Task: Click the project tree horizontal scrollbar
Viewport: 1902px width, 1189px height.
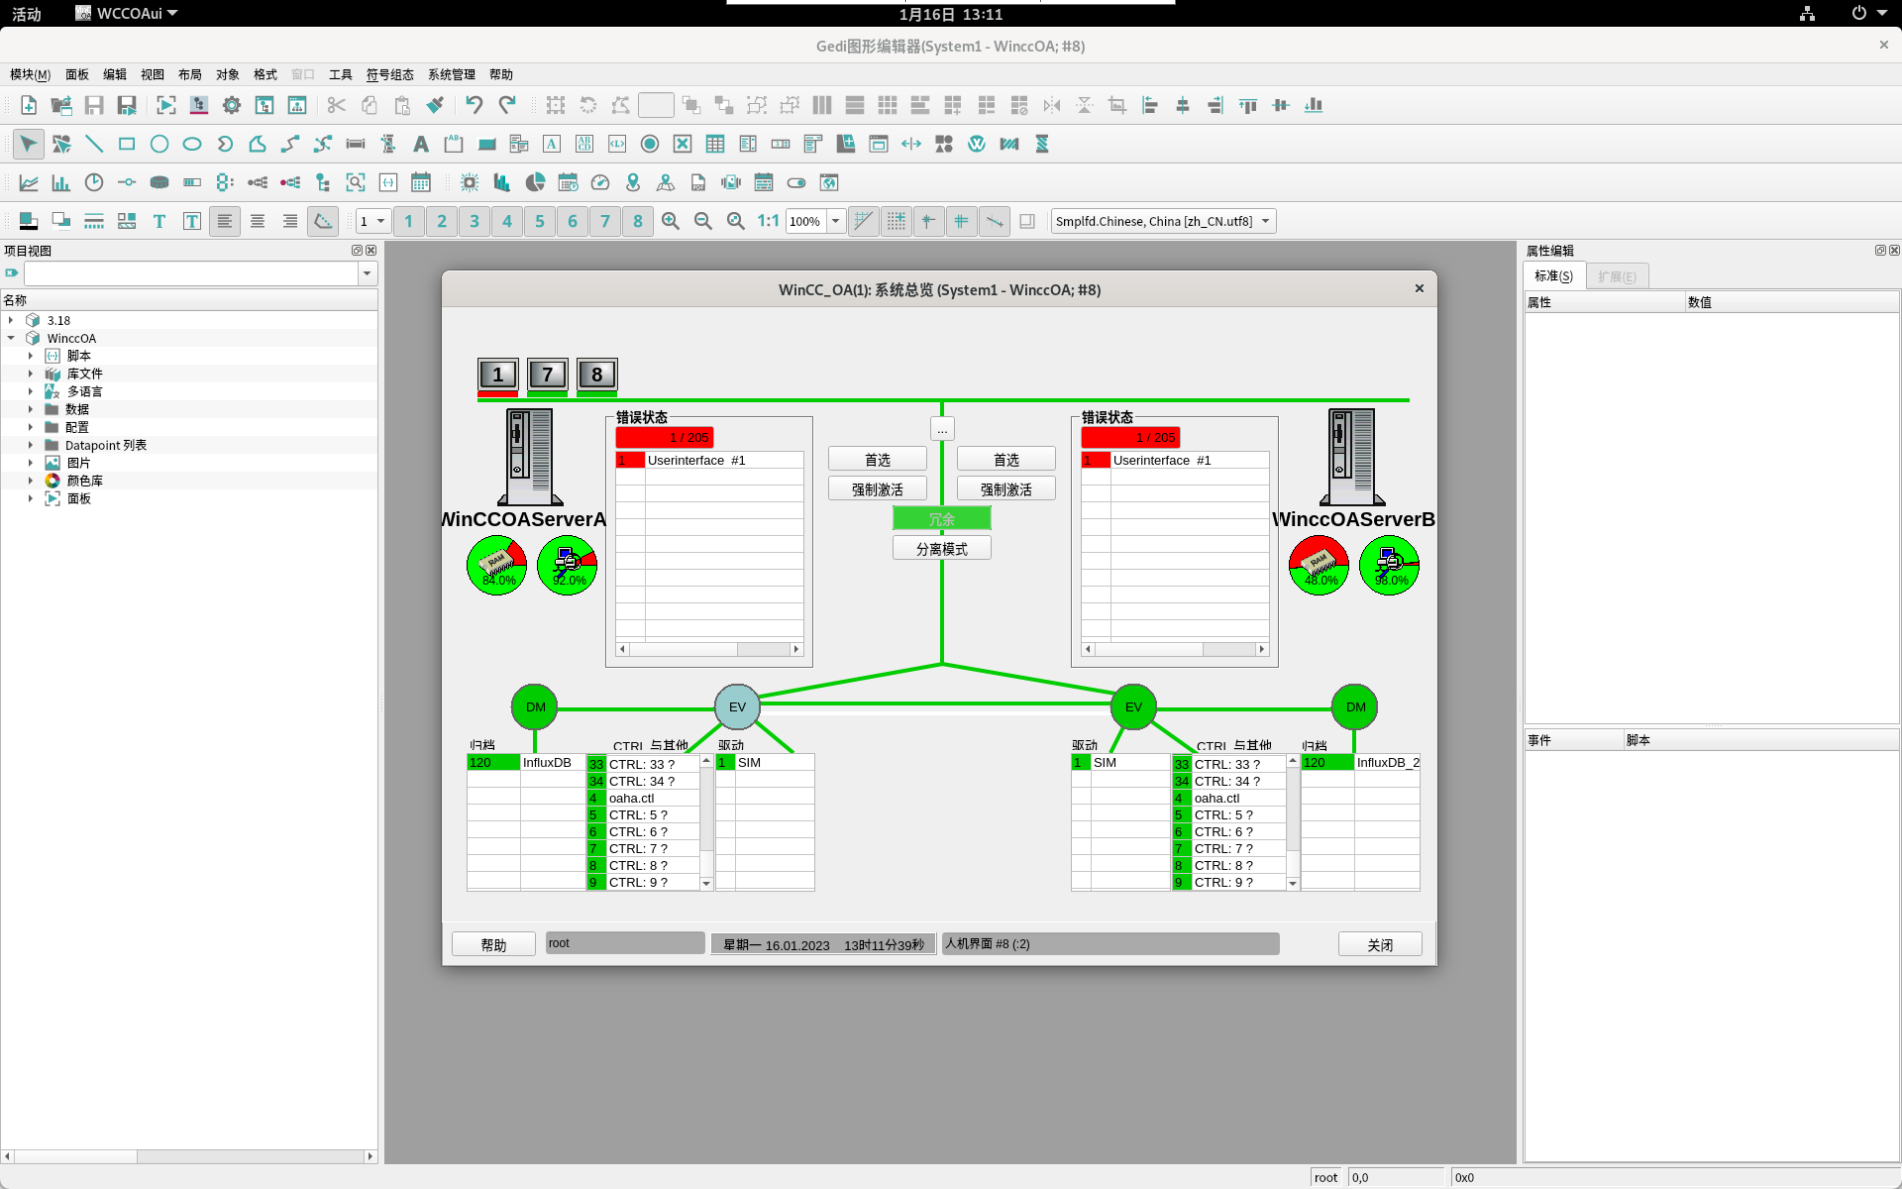Action: click(188, 1156)
